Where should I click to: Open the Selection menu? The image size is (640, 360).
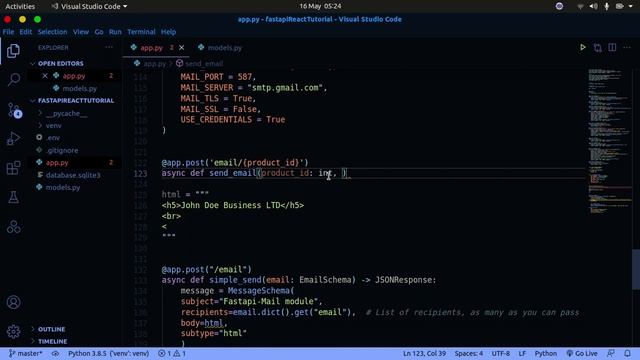point(52,32)
